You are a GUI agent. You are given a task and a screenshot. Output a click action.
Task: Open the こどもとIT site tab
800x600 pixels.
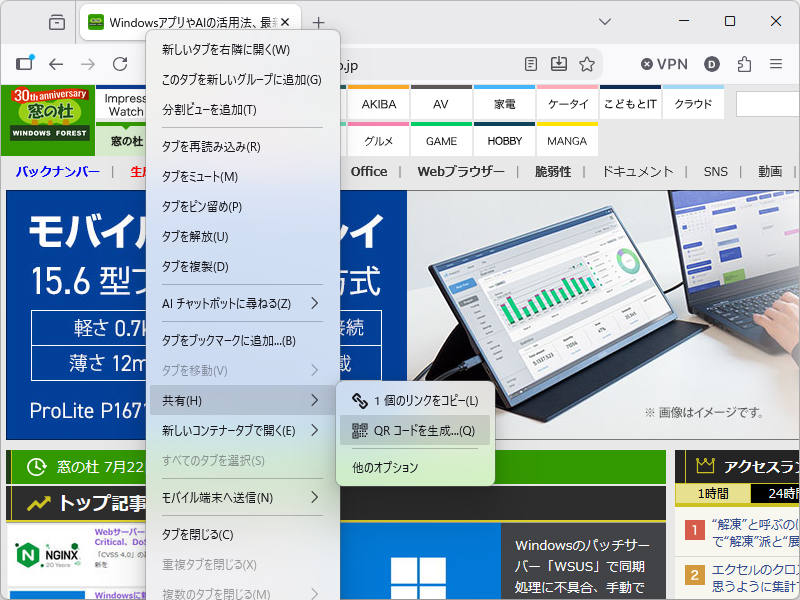coord(630,104)
